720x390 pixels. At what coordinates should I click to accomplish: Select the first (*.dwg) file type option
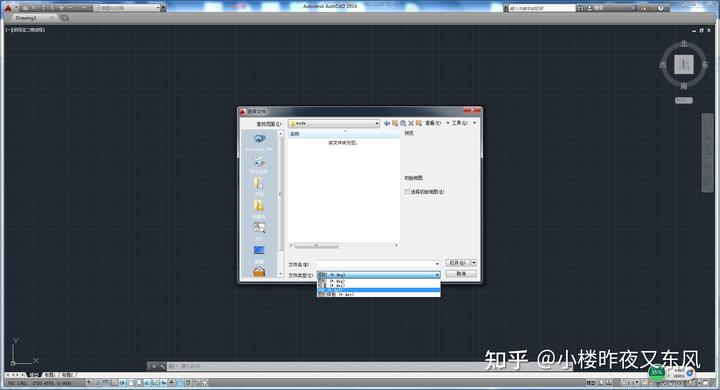click(379, 281)
